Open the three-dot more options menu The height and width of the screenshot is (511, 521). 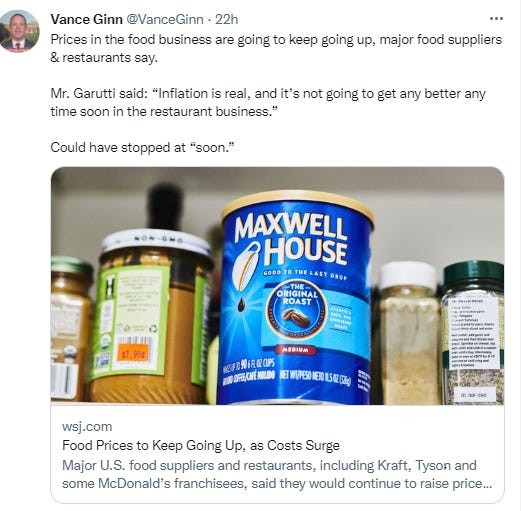point(496,19)
